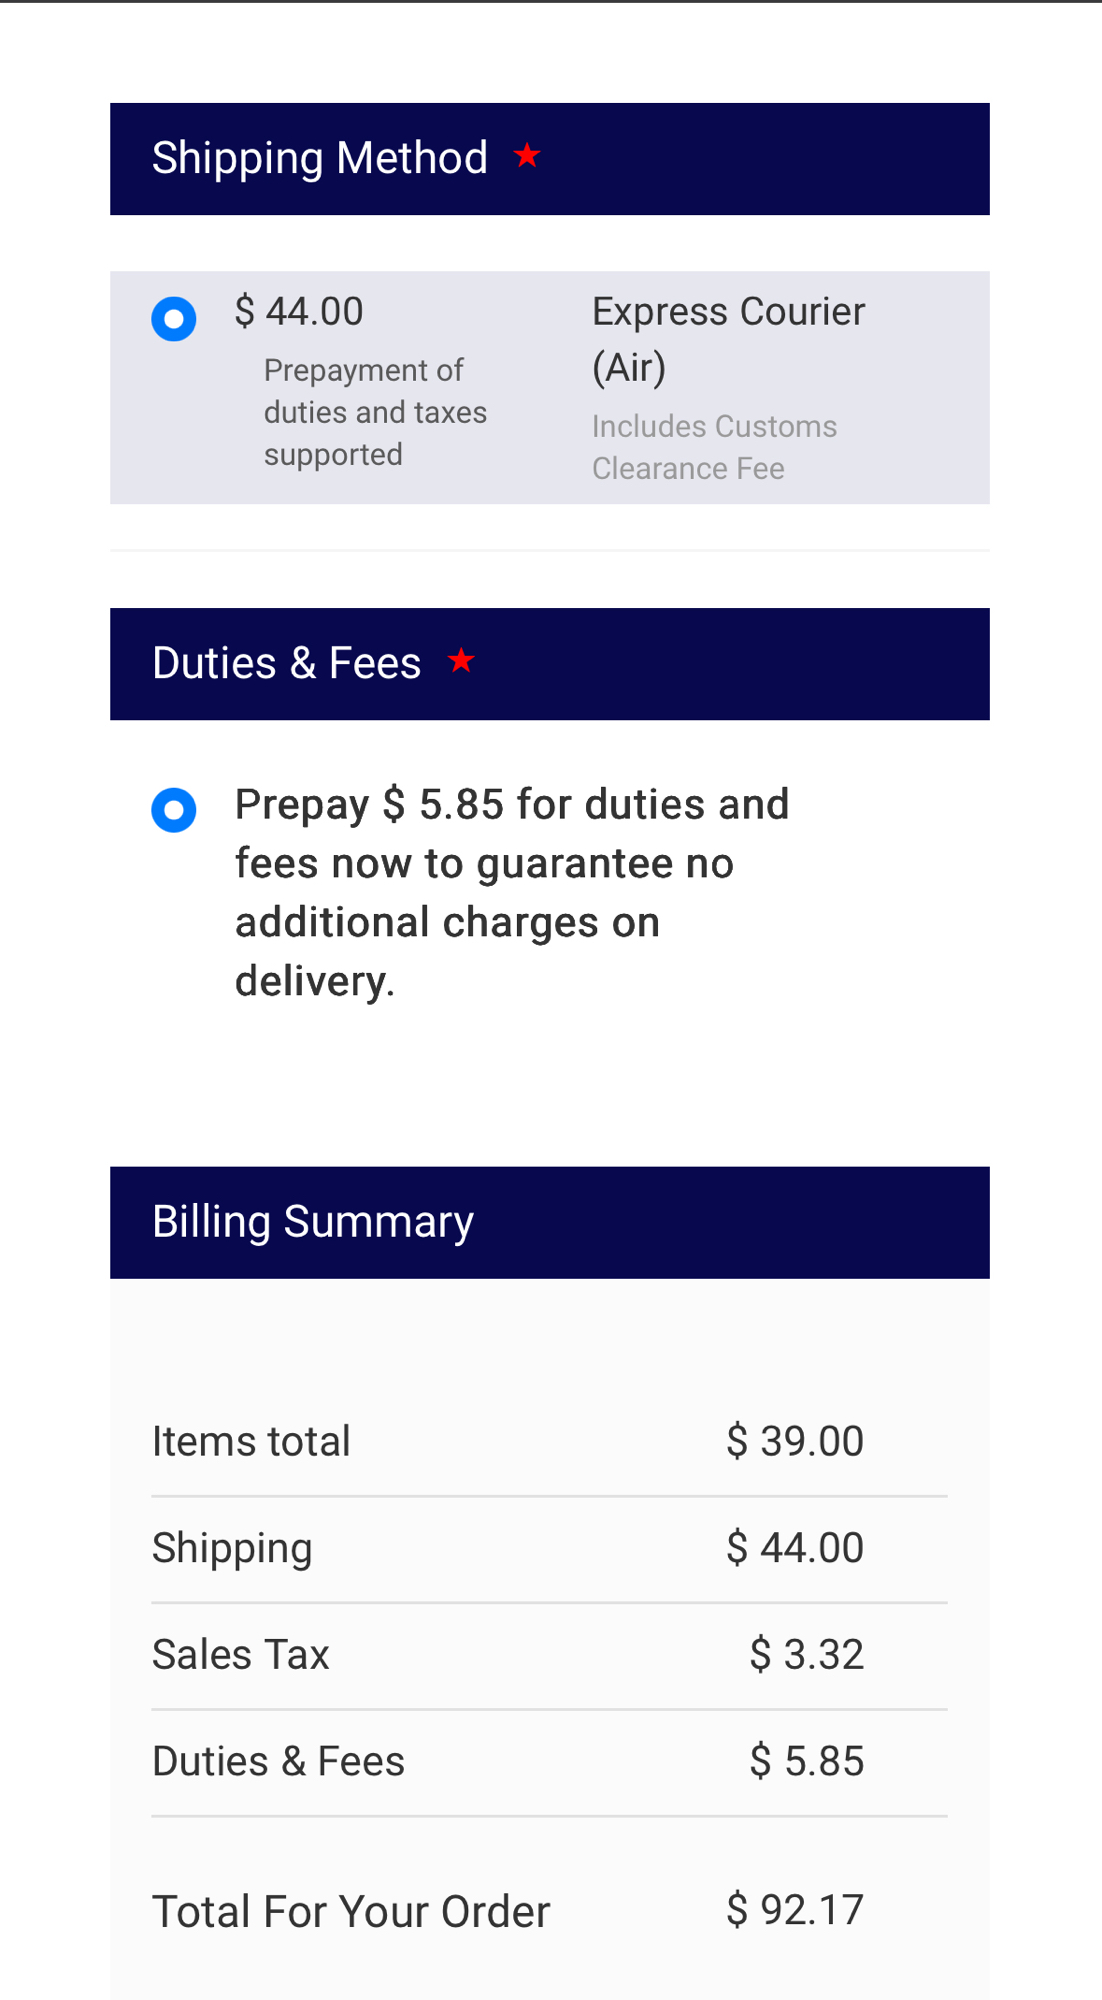Screen dimensions: 1102x2000
Task: Click the Shipping Method header title
Action: point(319,158)
